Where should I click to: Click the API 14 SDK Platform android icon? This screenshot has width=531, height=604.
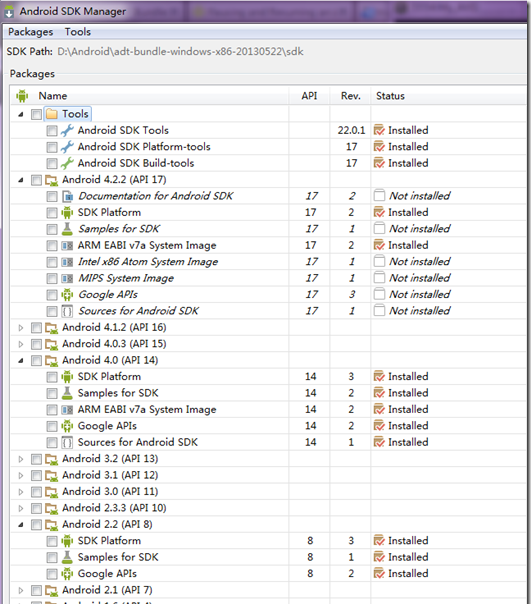coord(67,377)
